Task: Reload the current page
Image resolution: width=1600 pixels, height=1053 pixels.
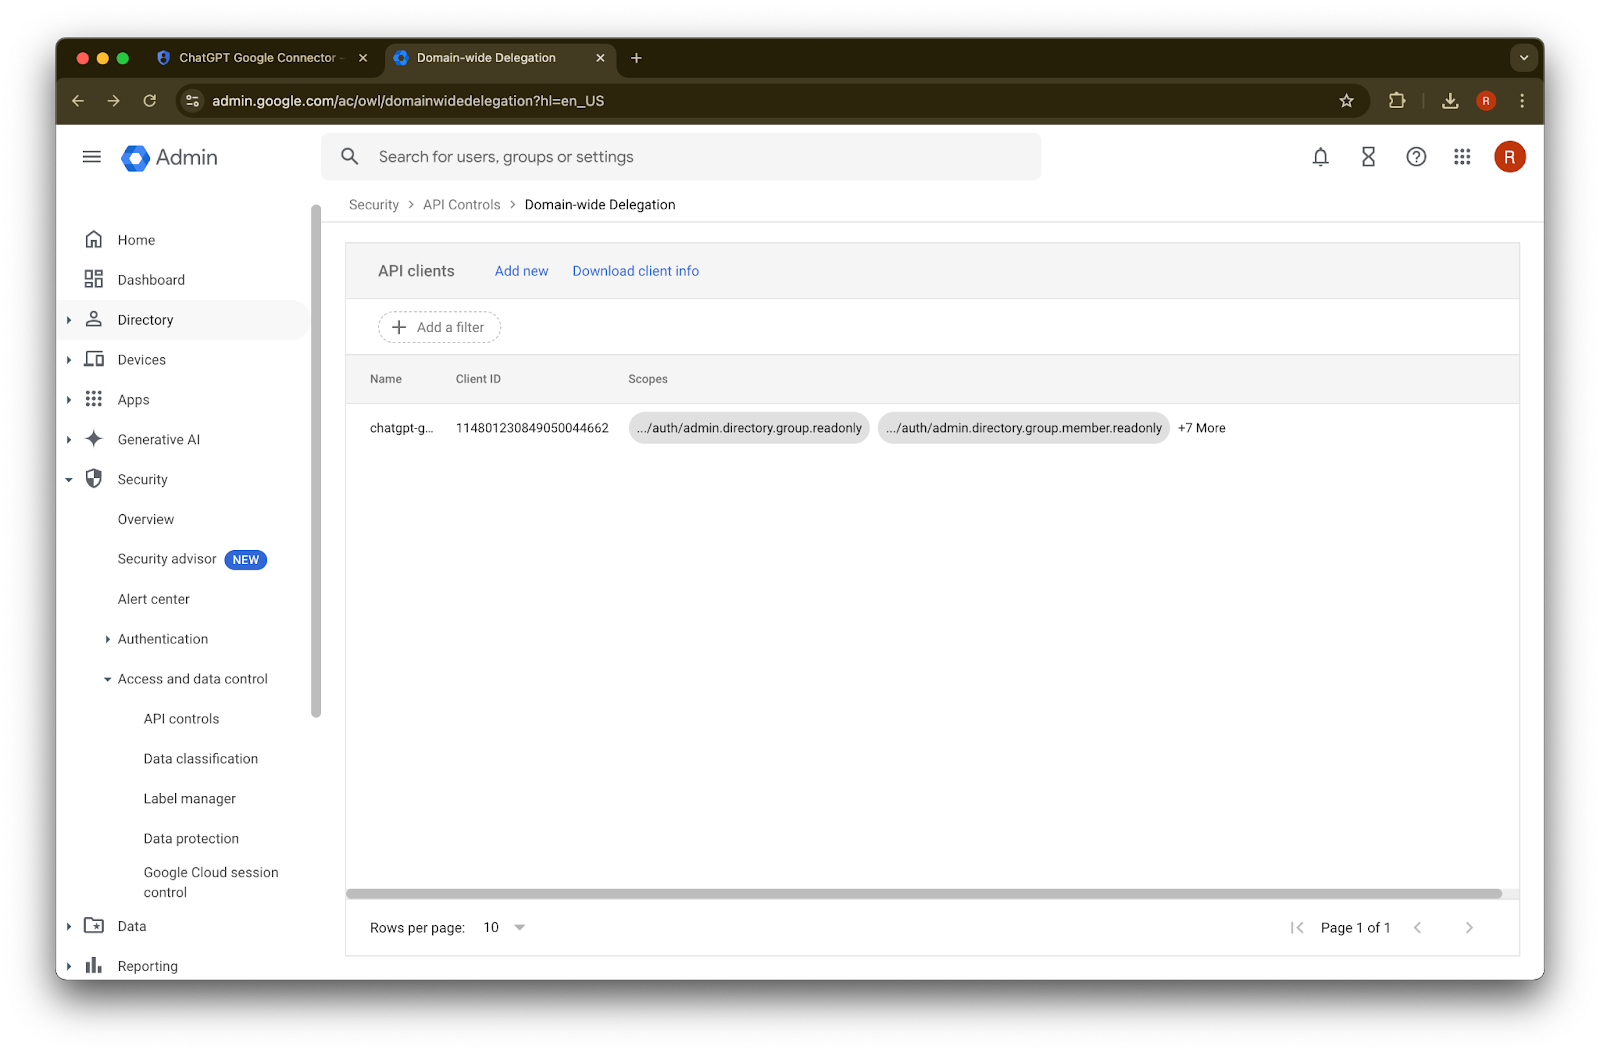Action: pyautogui.click(x=150, y=101)
